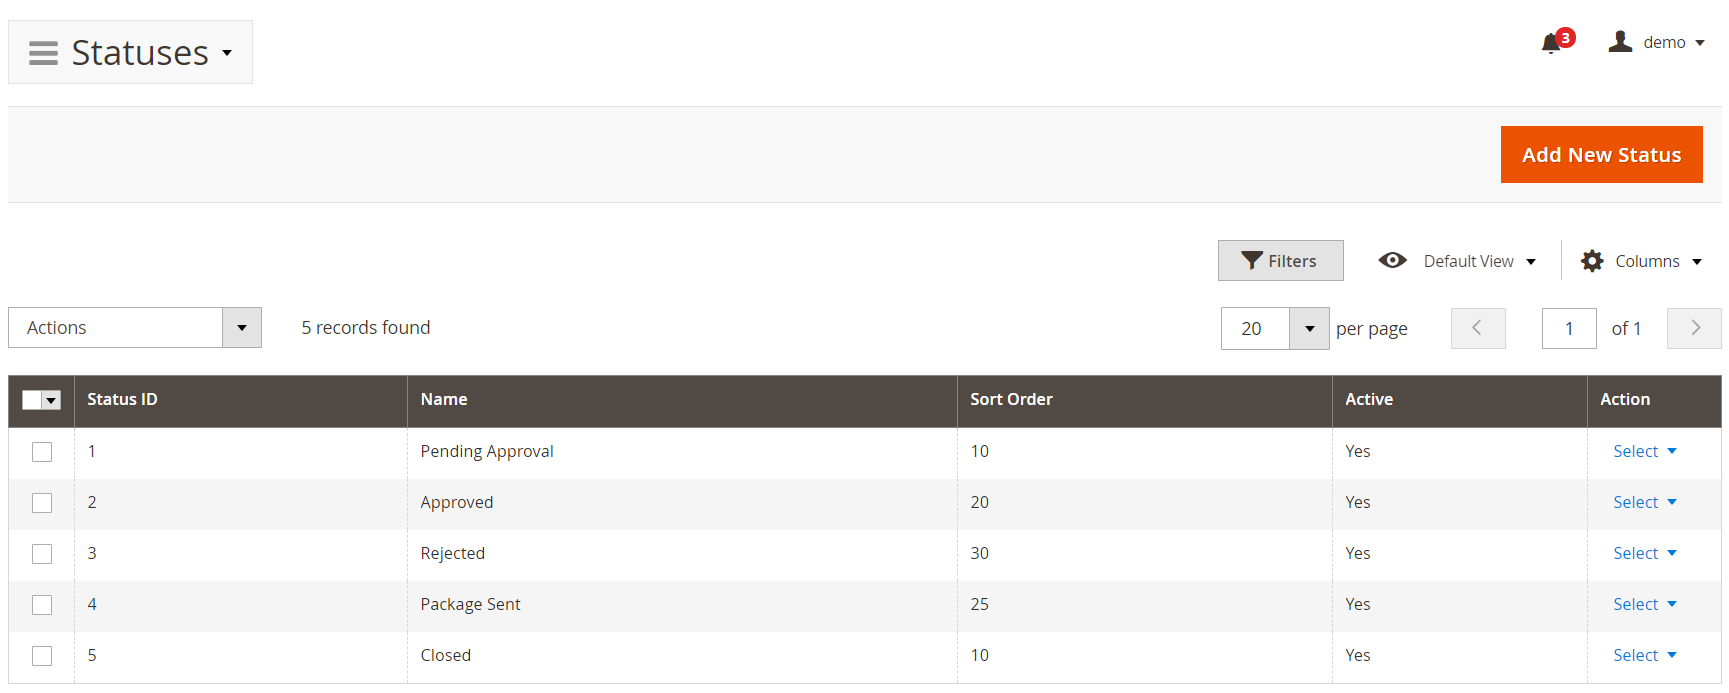The height and width of the screenshot is (693, 1729).
Task: Click the current page number field
Action: coord(1568,328)
